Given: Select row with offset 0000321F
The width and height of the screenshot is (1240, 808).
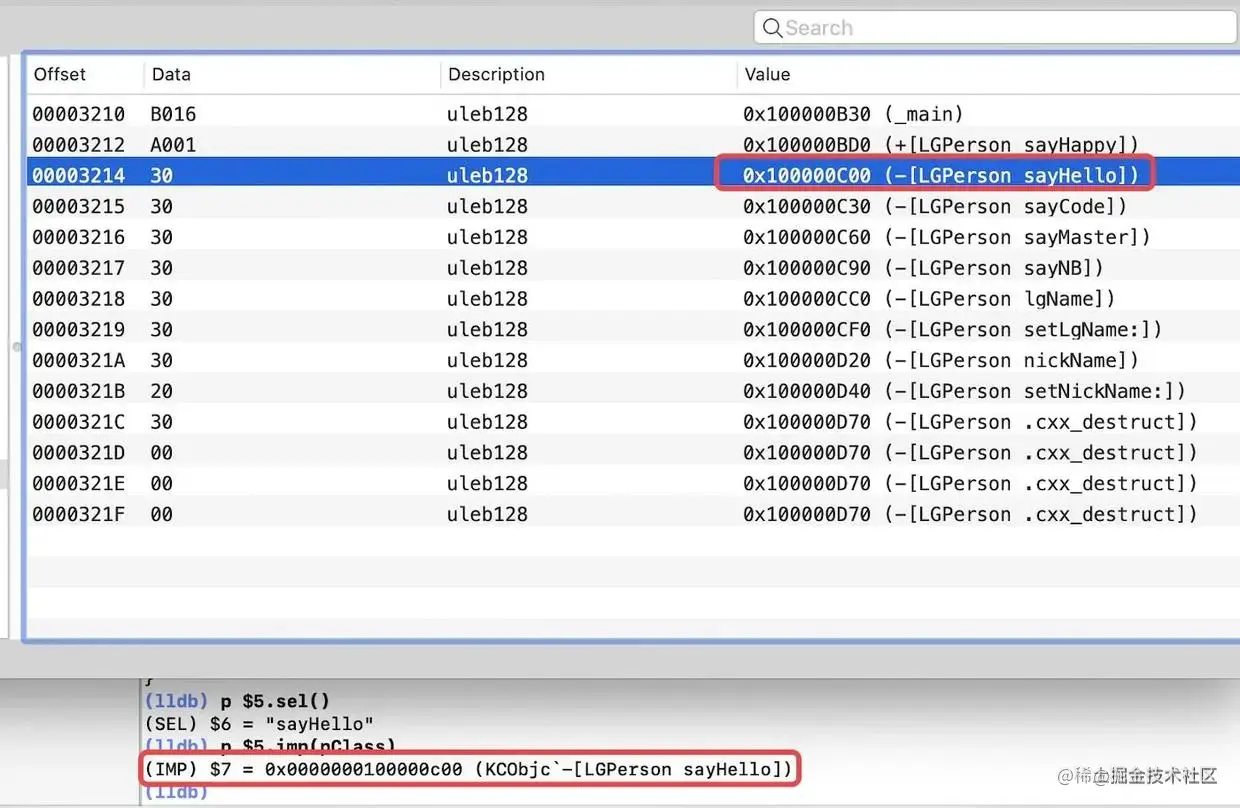Looking at the screenshot, I should point(632,514).
